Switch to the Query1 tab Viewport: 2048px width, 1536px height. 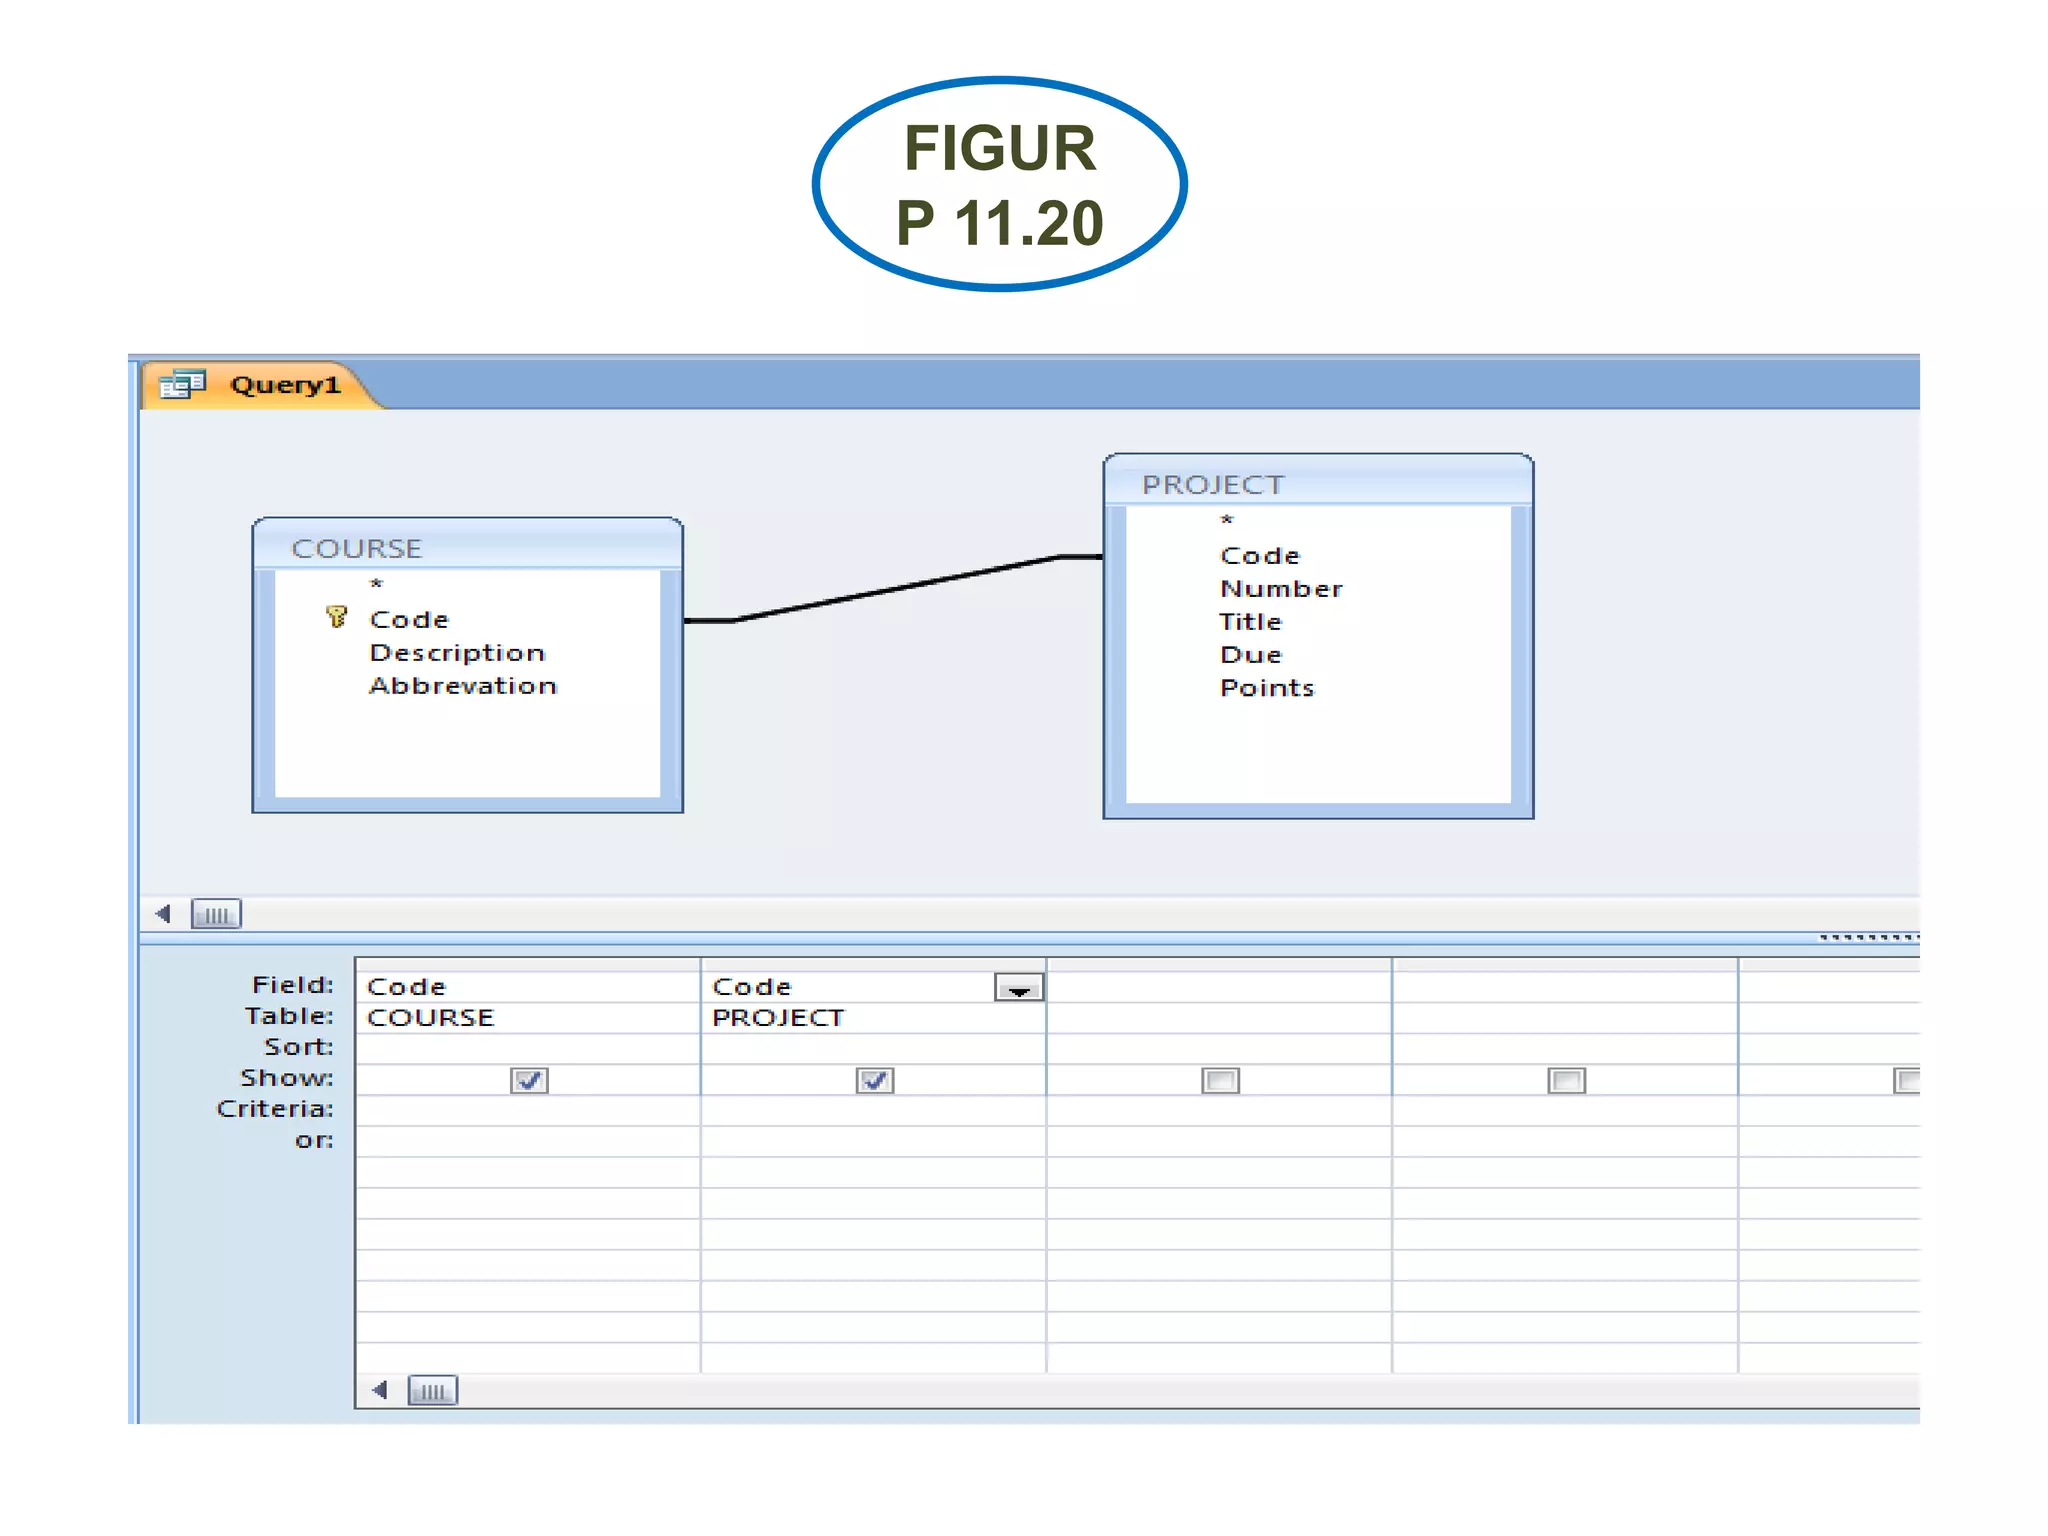pos(284,385)
